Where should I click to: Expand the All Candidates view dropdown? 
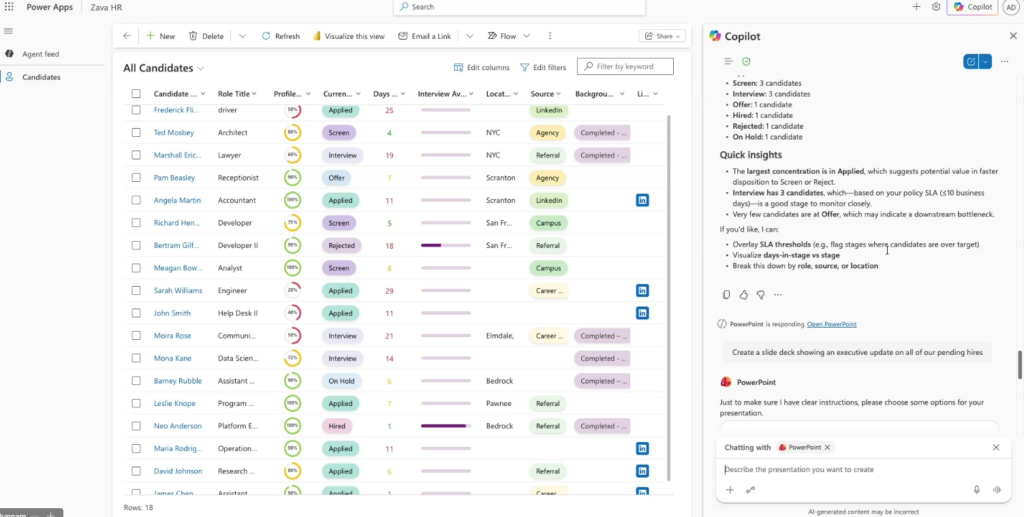click(201, 68)
